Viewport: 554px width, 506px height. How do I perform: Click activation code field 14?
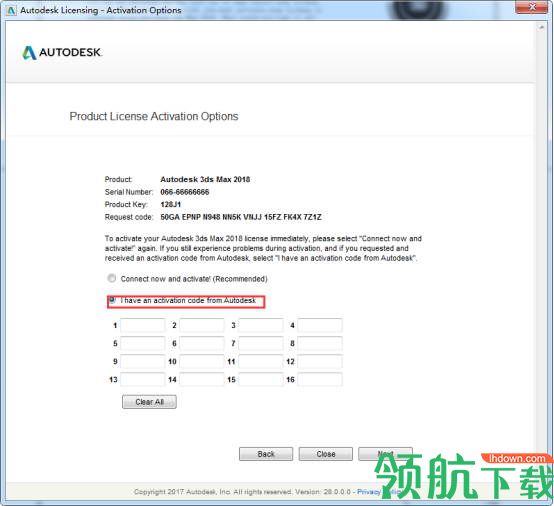tap(202, 380)
